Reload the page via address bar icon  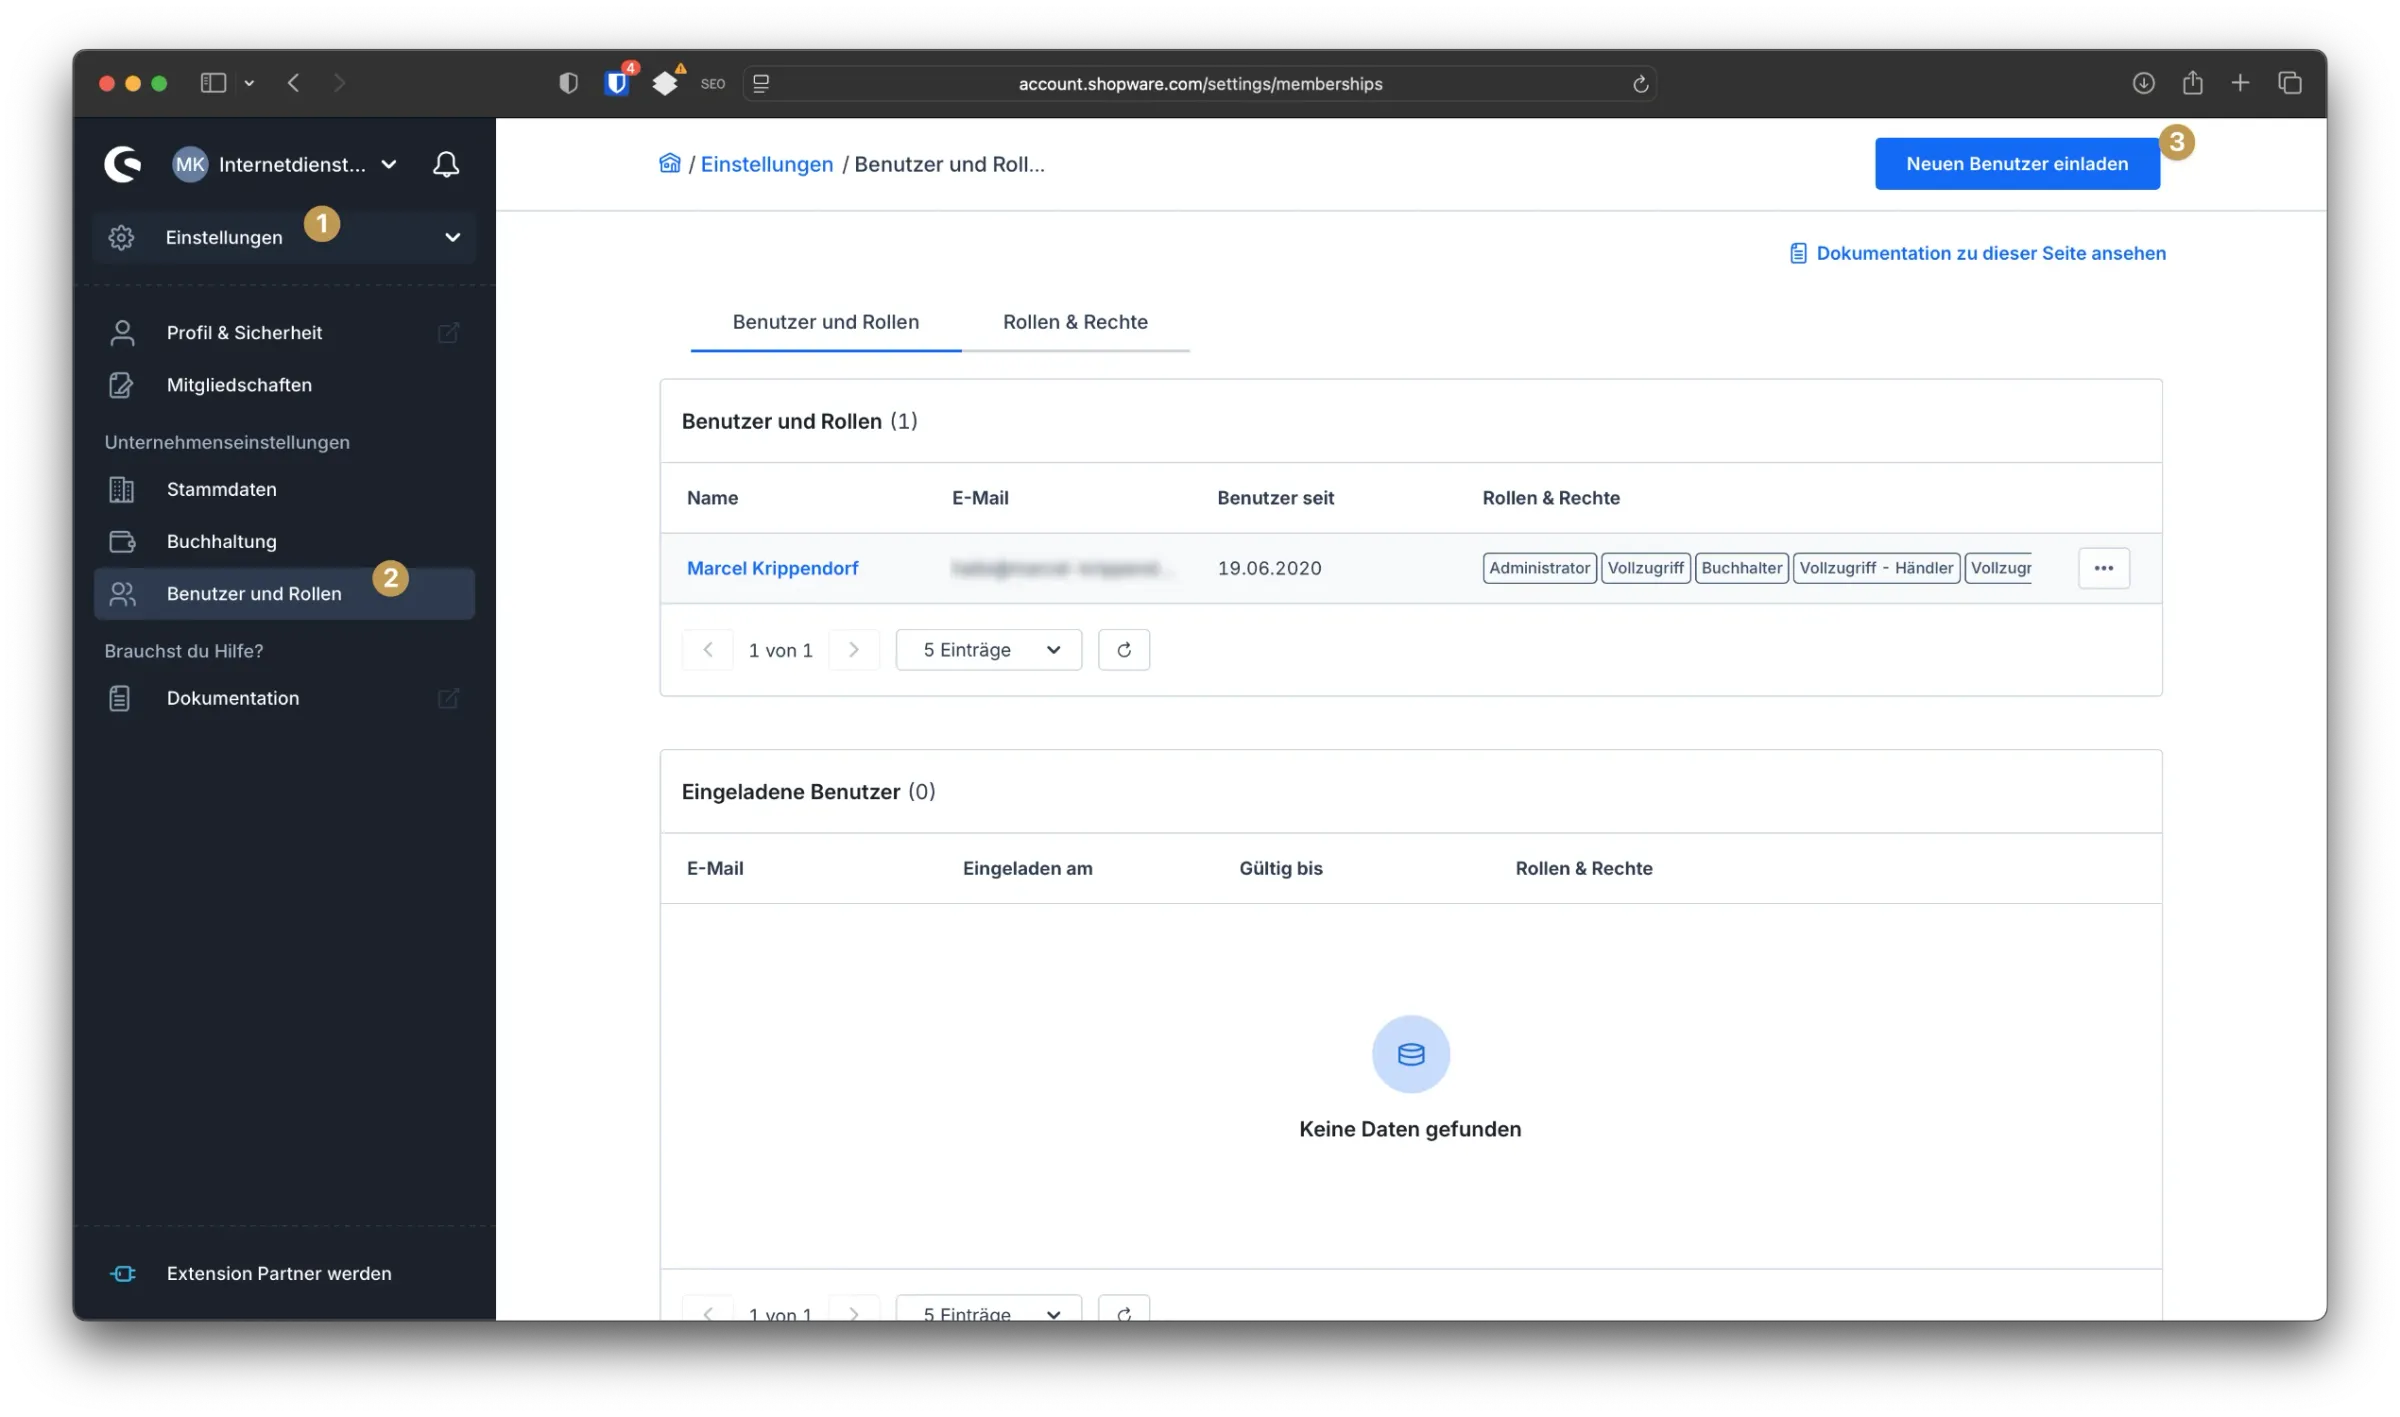click(x=1640, y=84)
